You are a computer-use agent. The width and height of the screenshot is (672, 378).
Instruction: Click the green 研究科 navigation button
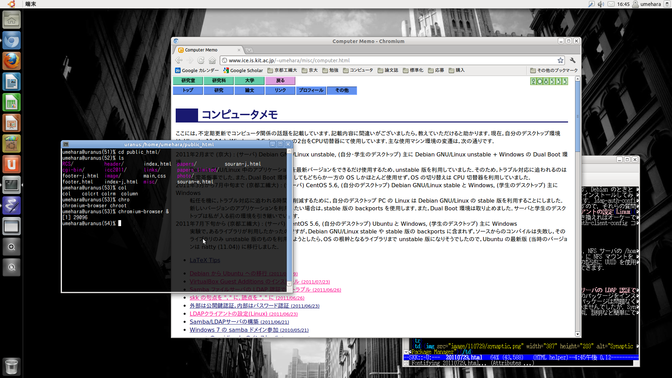click(x=219, y=81)
